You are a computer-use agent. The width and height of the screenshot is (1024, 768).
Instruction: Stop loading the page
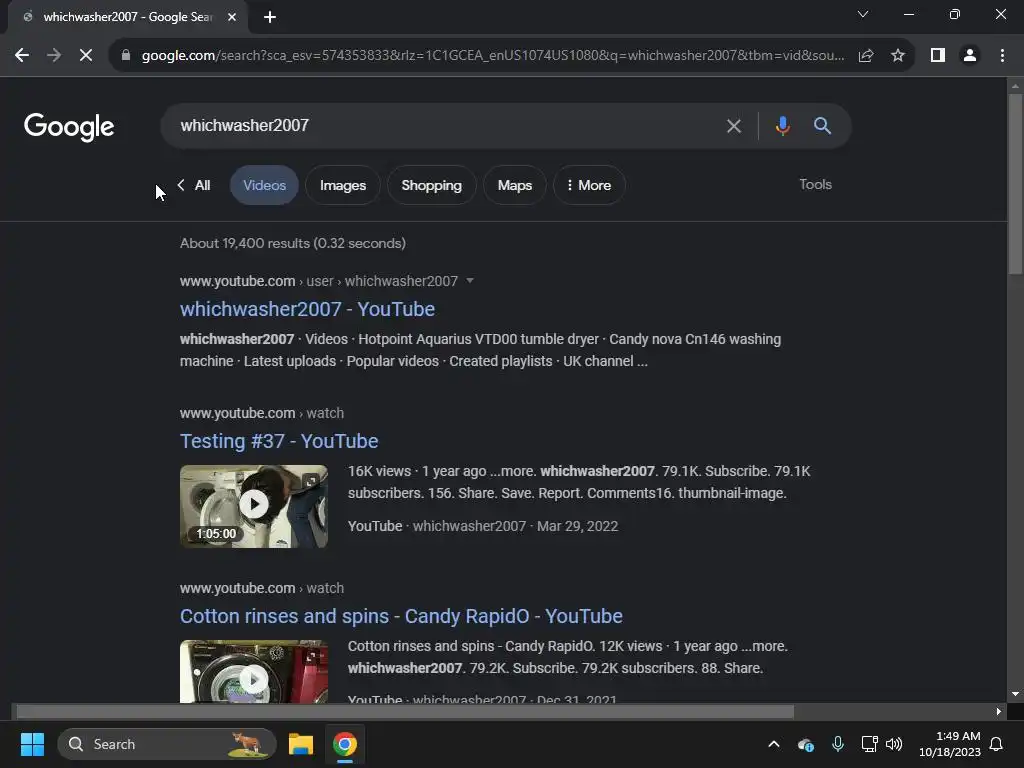coord(86,56)
